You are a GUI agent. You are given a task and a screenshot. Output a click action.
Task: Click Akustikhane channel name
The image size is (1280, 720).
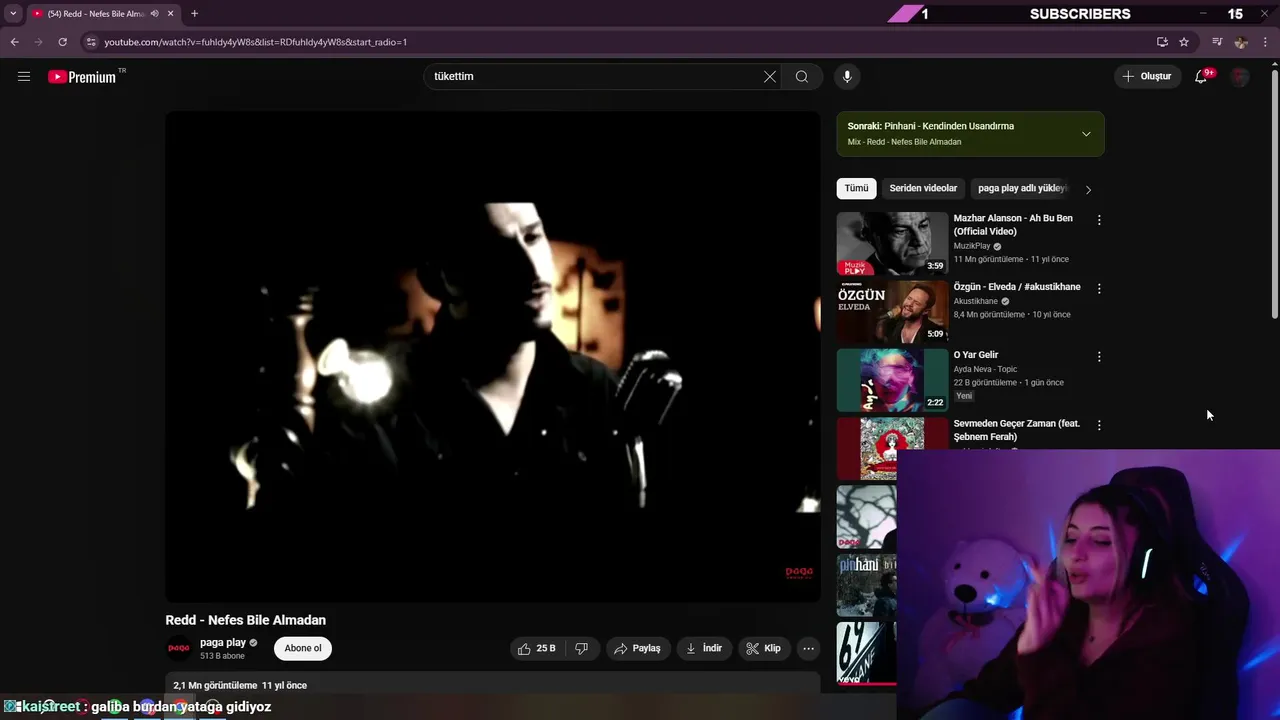pyautogui.click(x=975, y=301)
